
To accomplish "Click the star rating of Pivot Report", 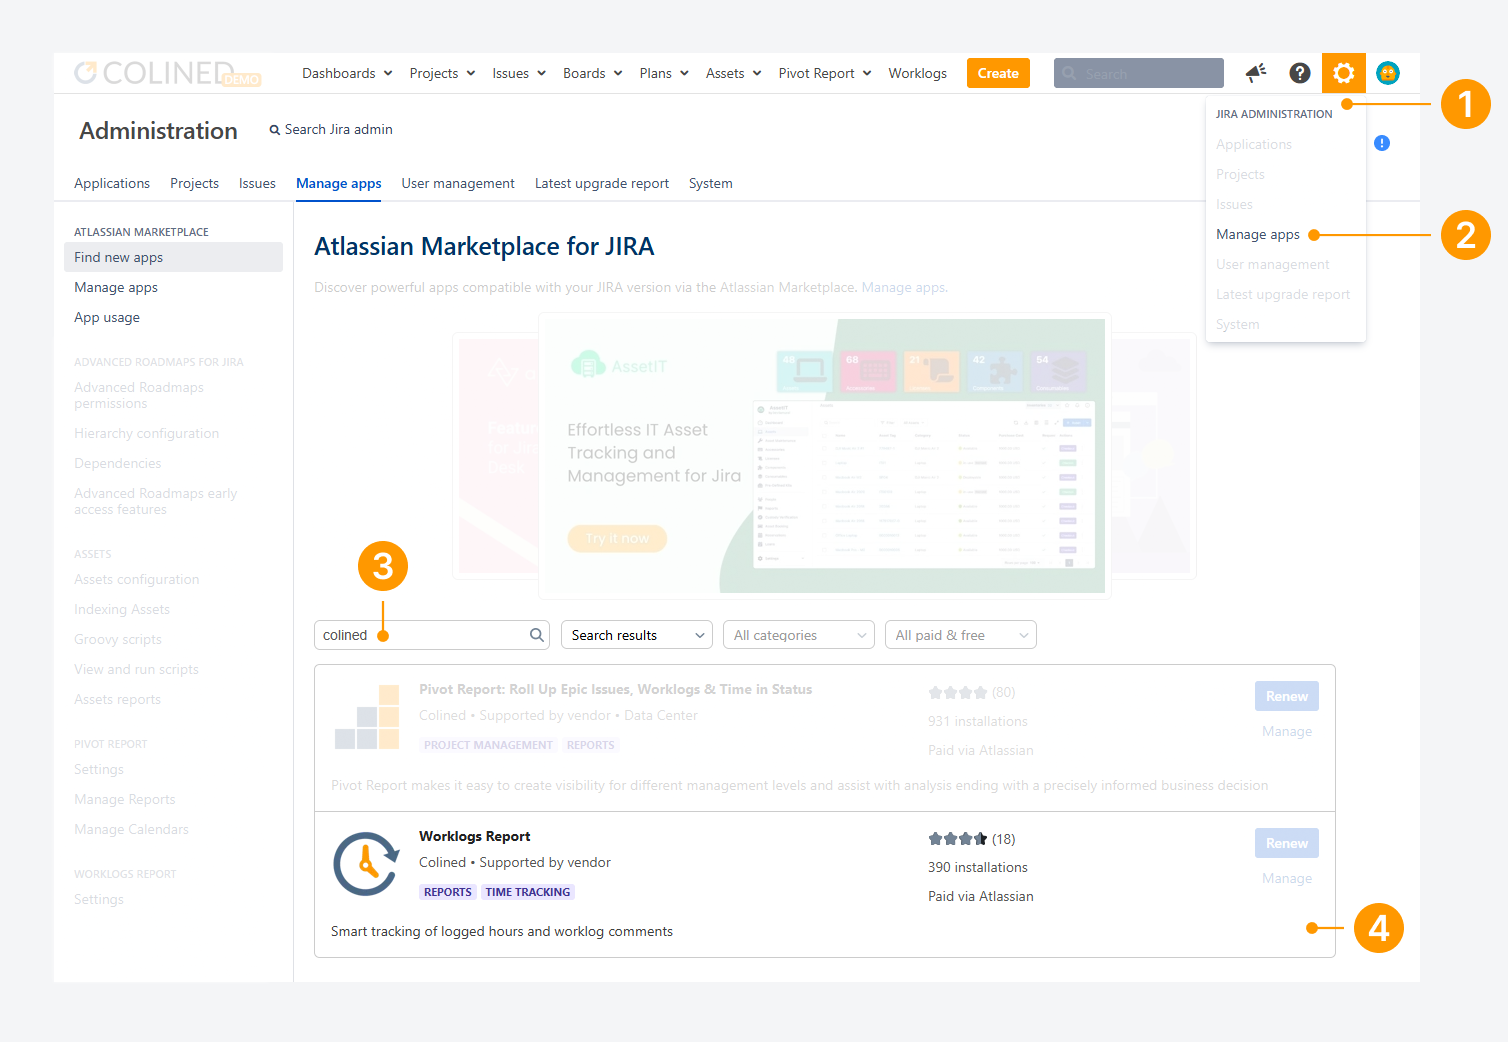I will [958, 692].
